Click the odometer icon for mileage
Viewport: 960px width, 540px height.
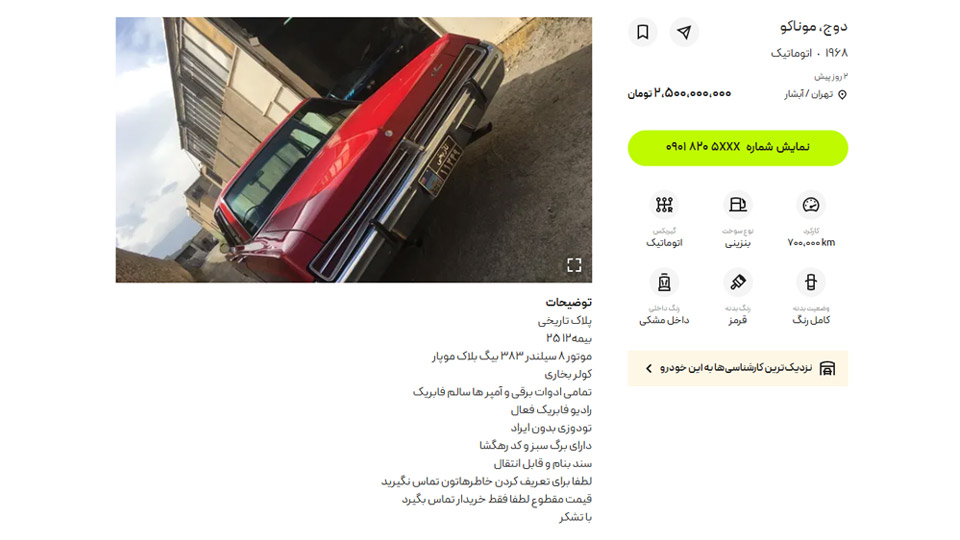tap(811, 204)
